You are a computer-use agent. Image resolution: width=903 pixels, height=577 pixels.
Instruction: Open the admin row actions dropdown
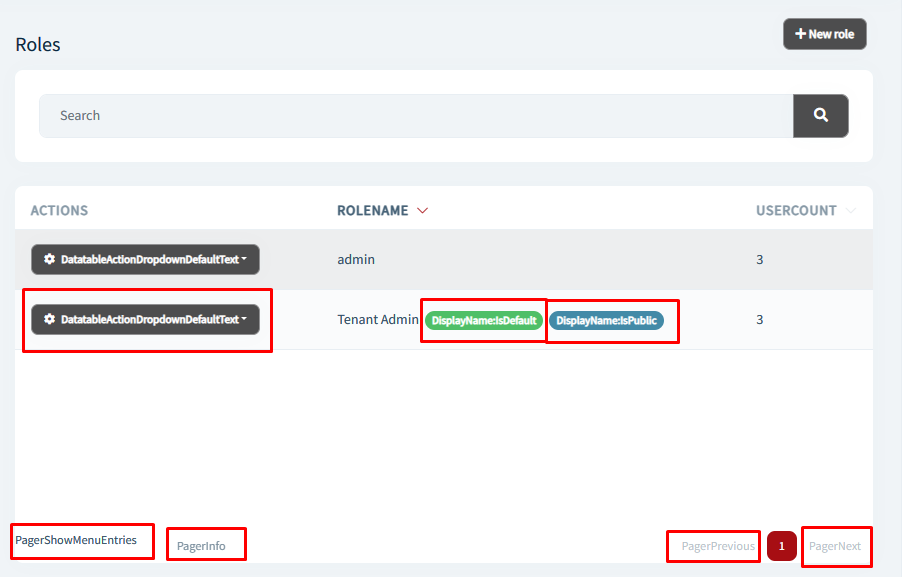[x=145, y=260]
